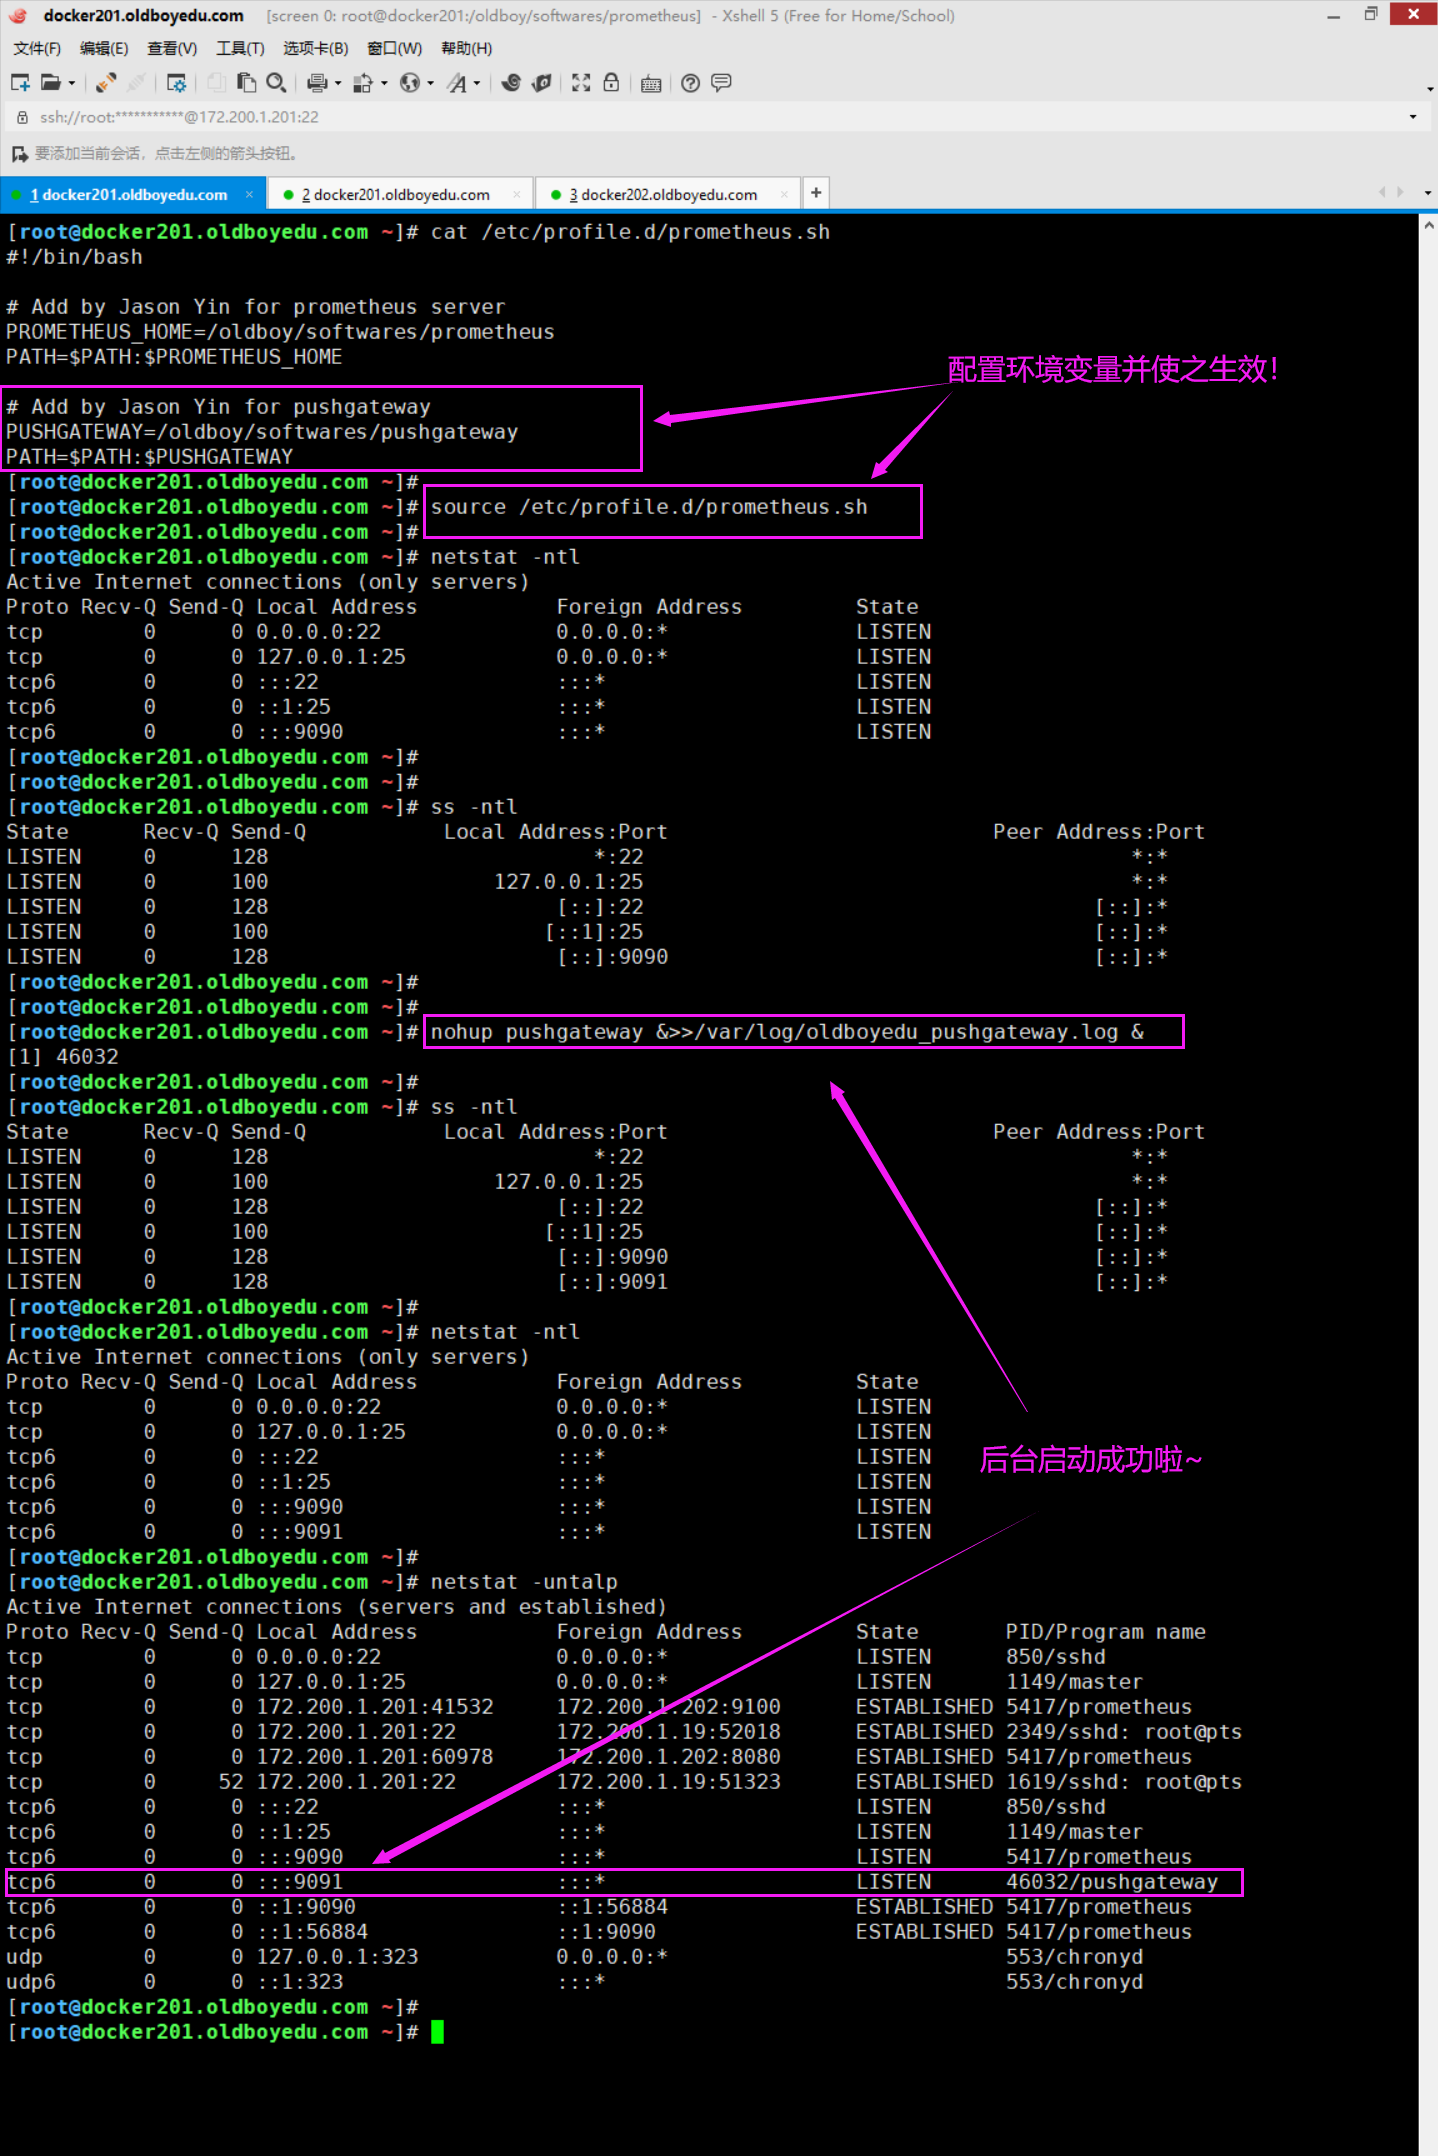Click the Paste clipboard icon
The image size is (1438, 2156).
point(246,83)
